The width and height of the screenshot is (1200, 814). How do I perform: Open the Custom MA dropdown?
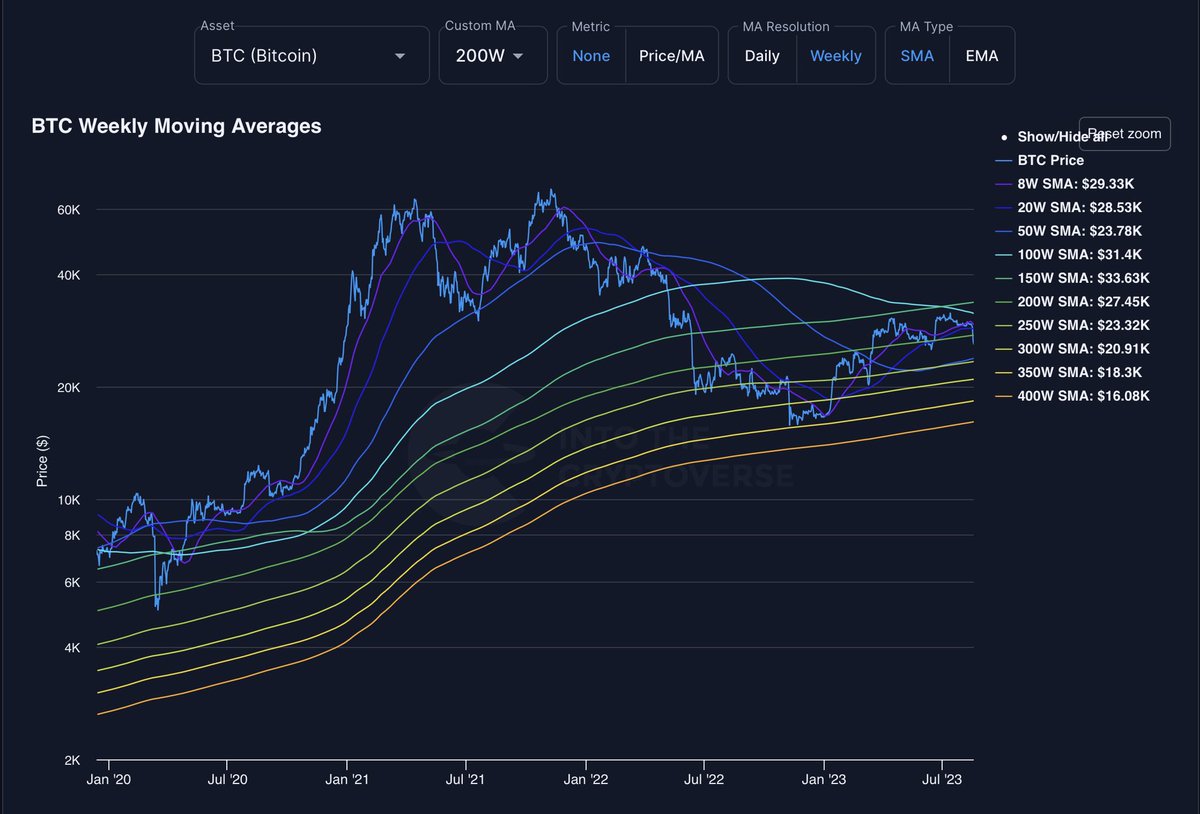pos(492,56)
